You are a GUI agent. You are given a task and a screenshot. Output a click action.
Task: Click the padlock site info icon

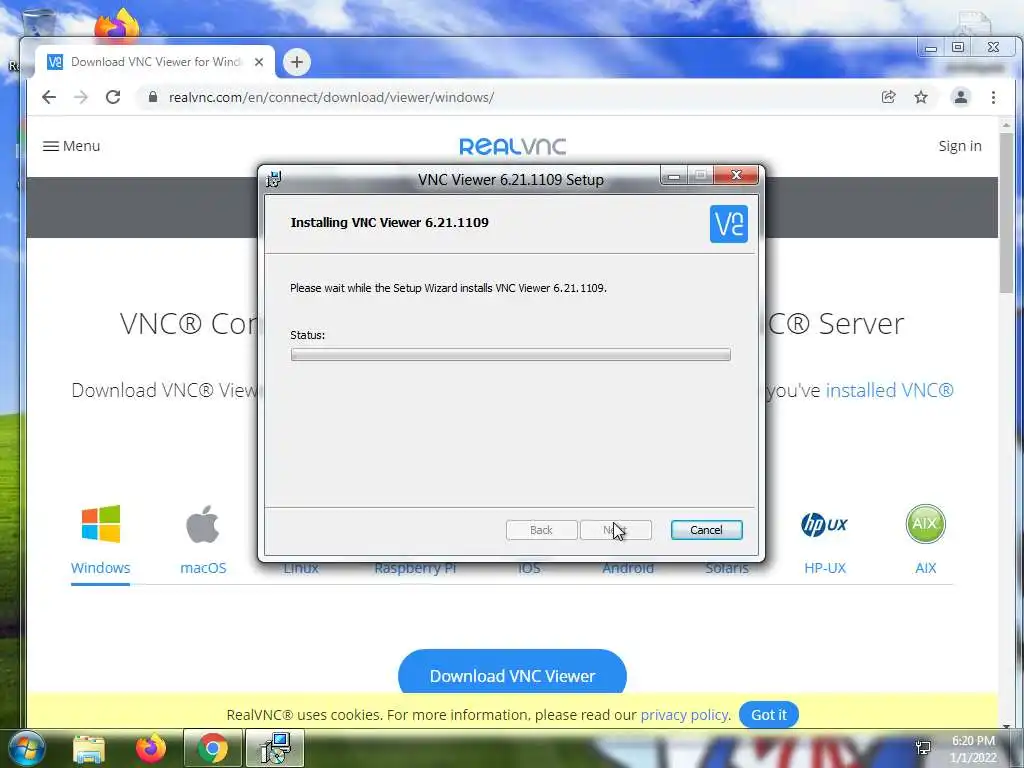[x=153, y=97]
